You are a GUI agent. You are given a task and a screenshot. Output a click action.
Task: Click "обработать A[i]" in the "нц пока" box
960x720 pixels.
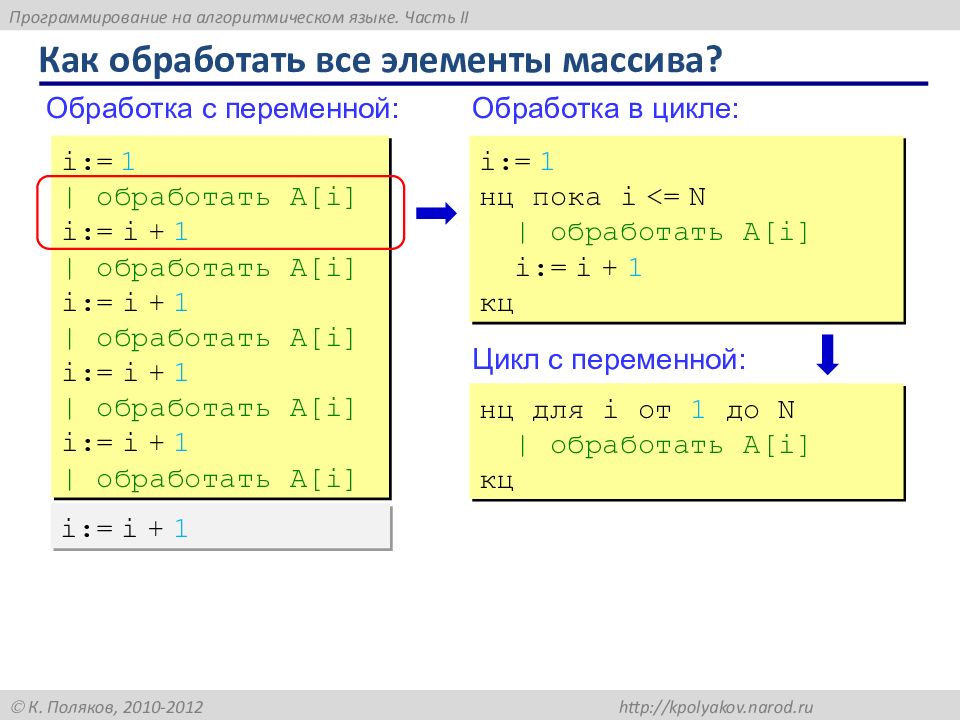click(x=680, y=232)
